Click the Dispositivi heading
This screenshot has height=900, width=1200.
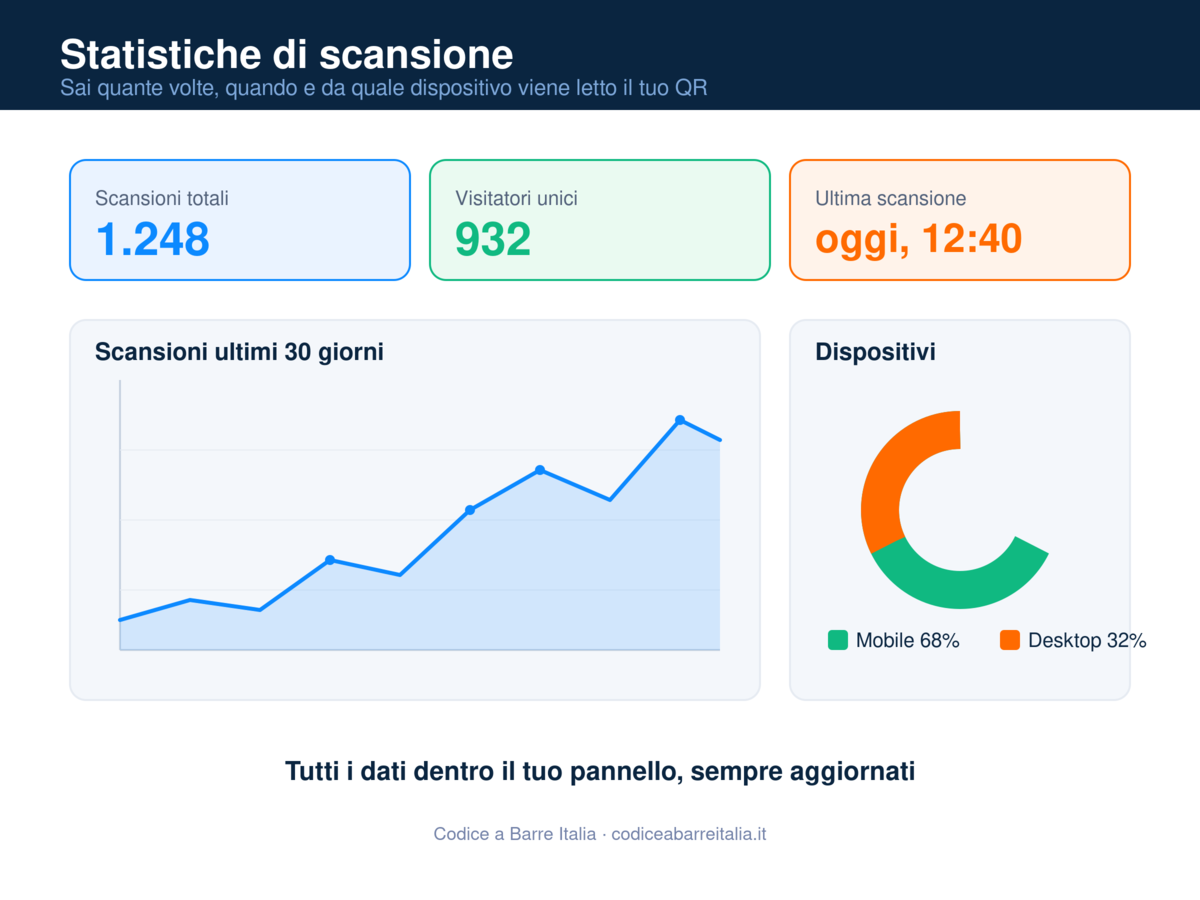876,352
